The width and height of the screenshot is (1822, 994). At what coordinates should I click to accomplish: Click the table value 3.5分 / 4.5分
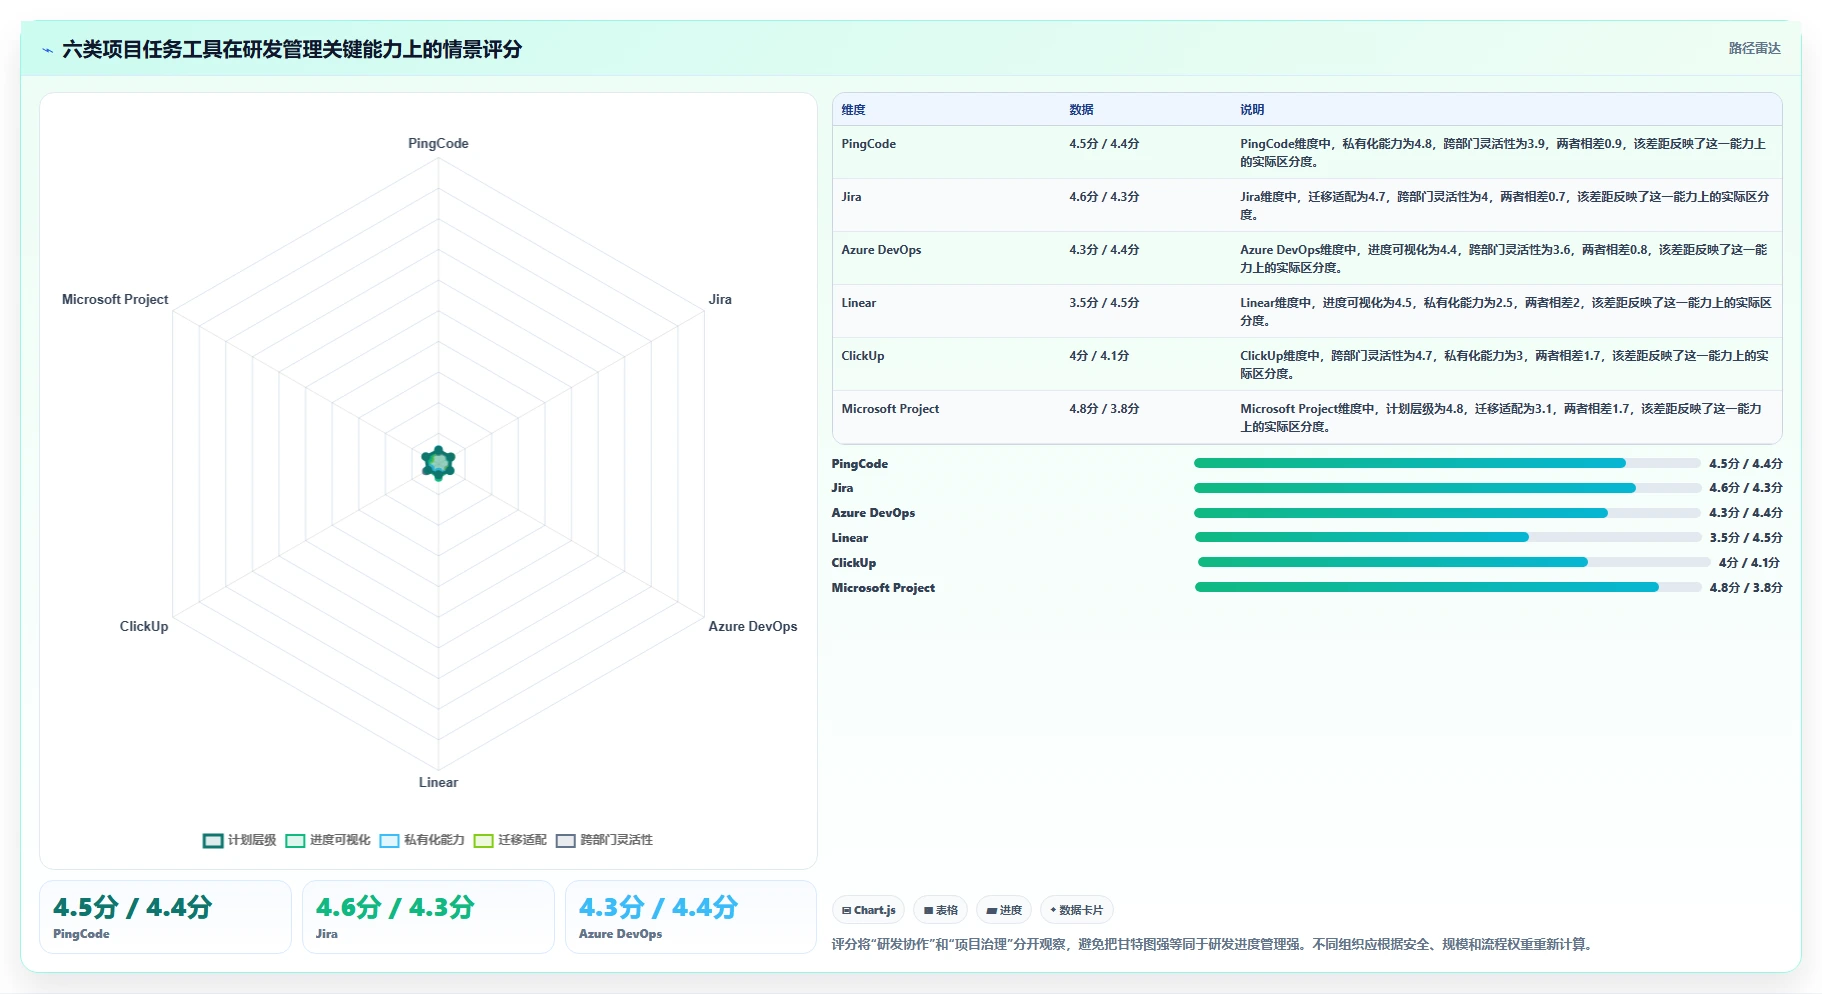[1104, 303]
